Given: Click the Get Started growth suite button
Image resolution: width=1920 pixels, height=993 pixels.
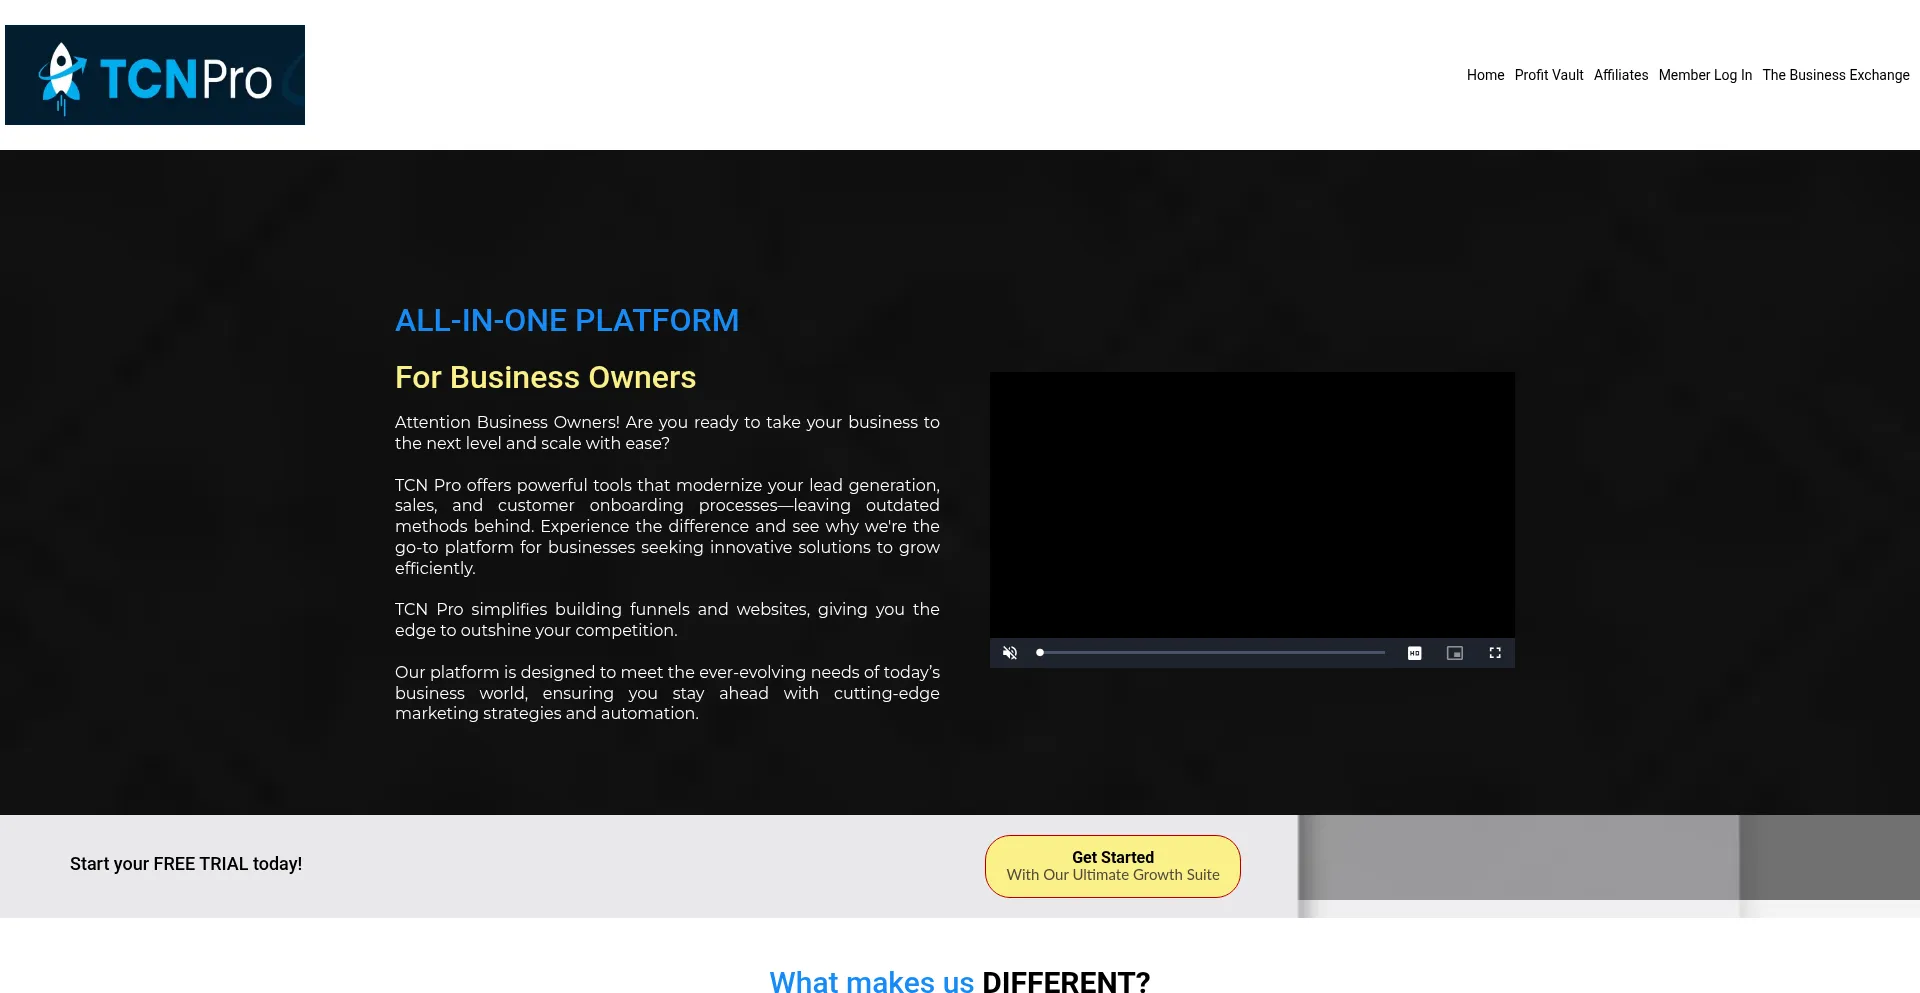Looking at the screenshot, I should pyautogui.click(x=1113, y=866).
